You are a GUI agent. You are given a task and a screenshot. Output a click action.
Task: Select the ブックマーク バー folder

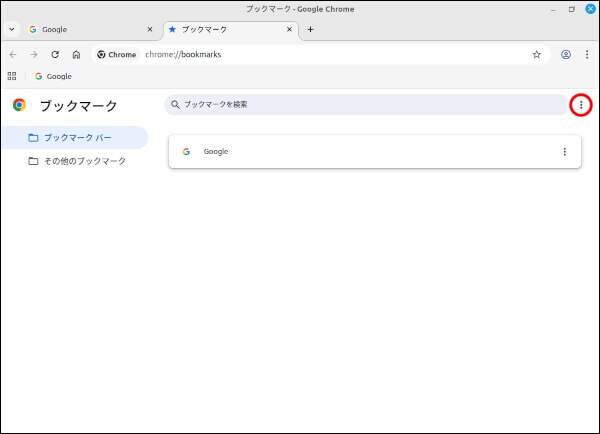(75, 137)
